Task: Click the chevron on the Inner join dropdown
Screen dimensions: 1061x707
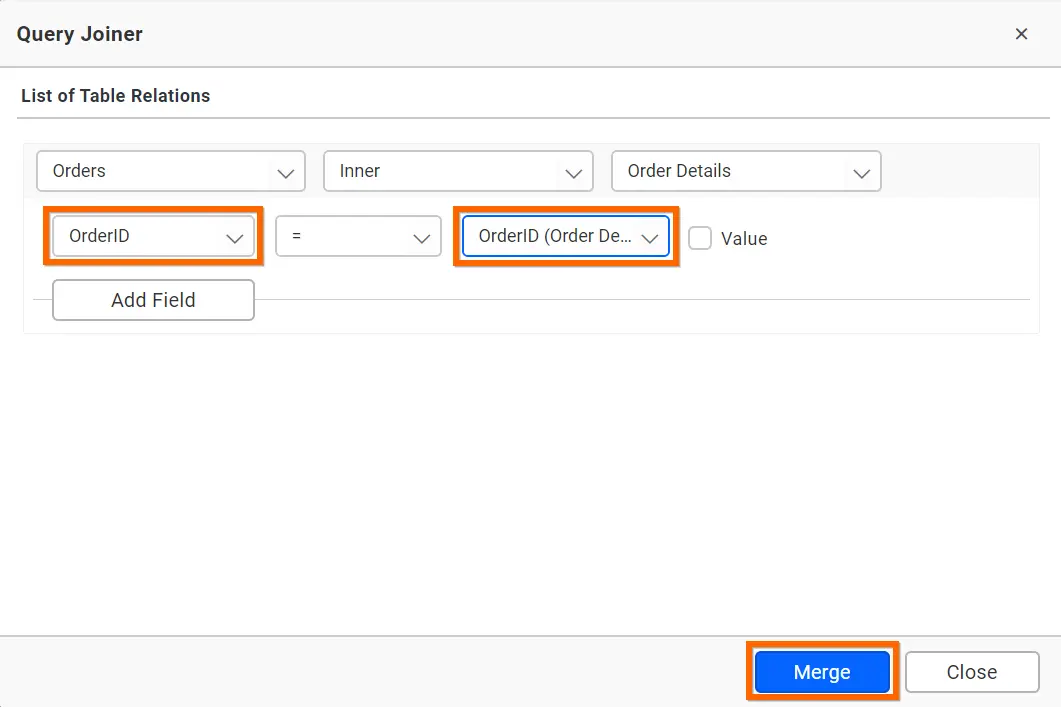Action: (x=572, y=171)
